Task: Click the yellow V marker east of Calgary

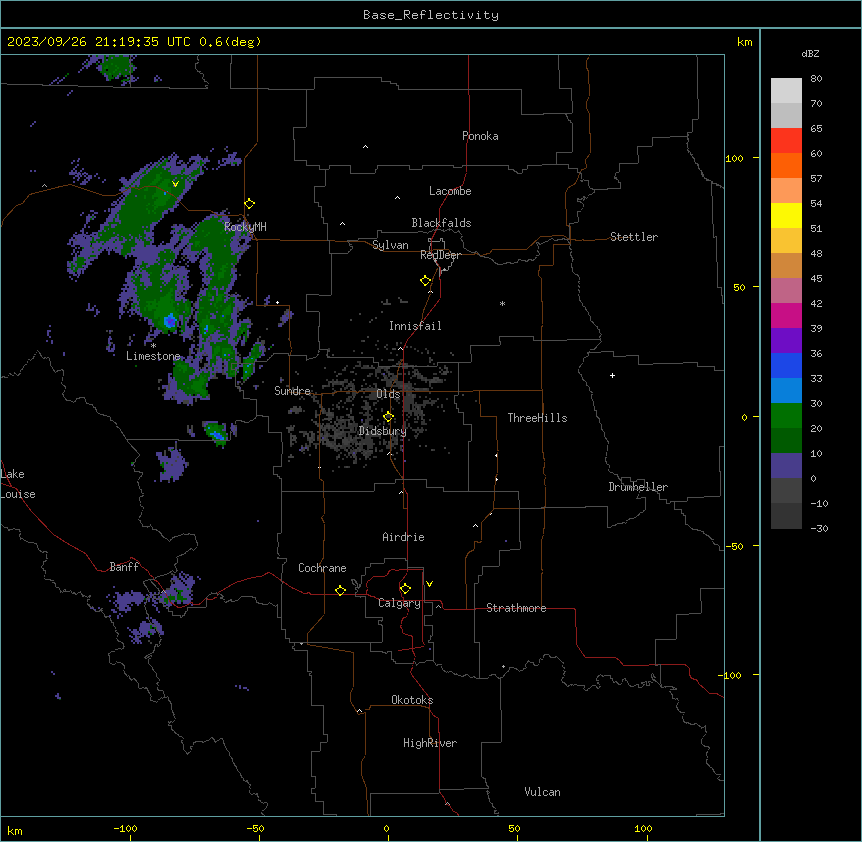Action: (429, 584)
